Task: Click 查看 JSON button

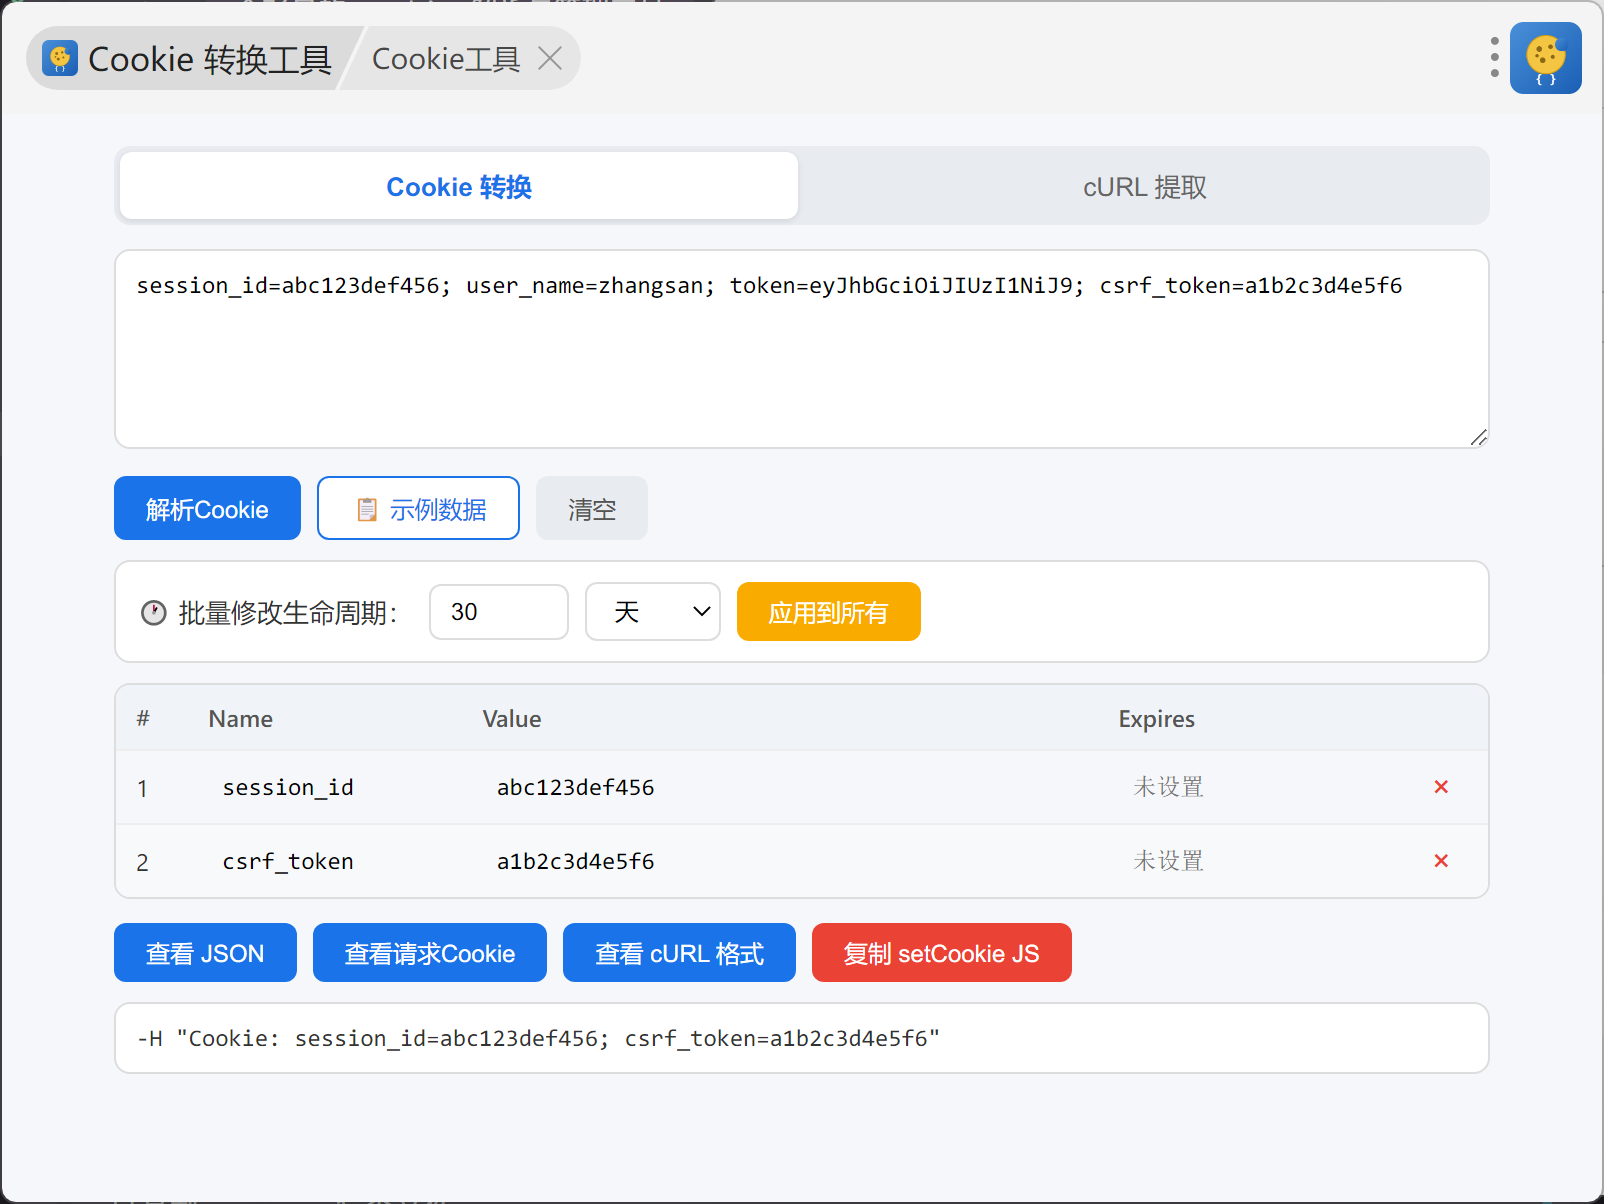Action: click(x=205, y=953)
